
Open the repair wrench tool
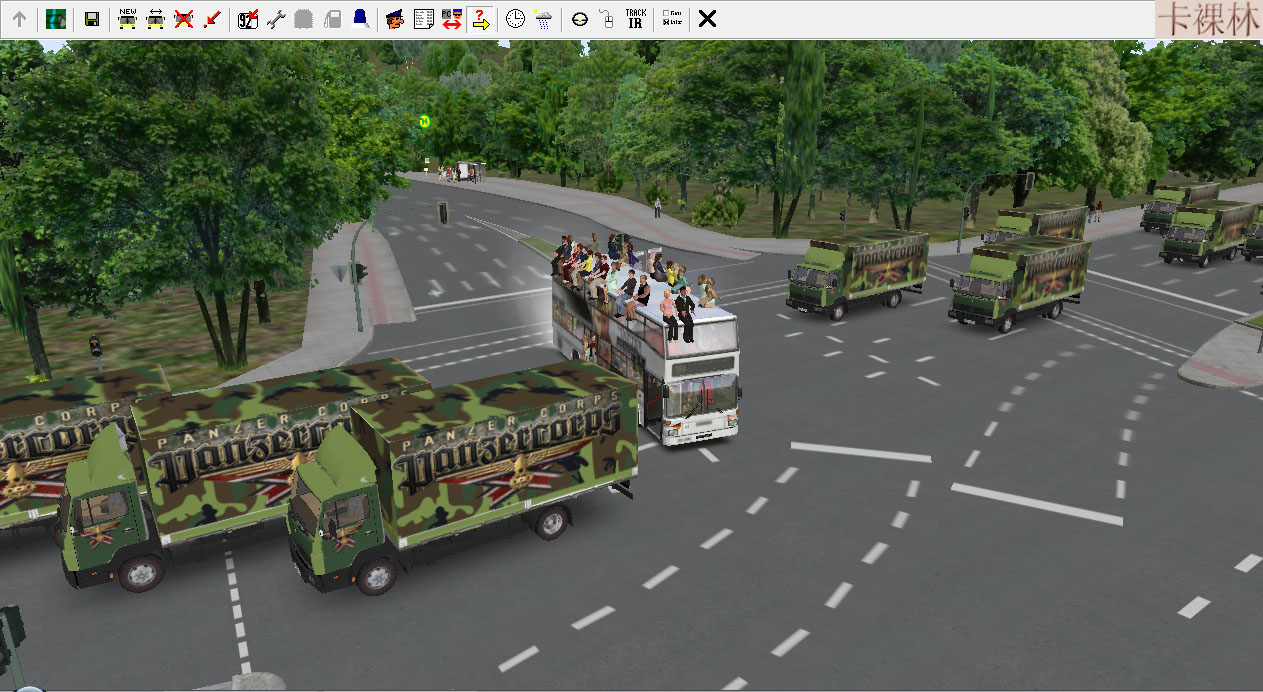pyautogui.click(x=276, y=19)
